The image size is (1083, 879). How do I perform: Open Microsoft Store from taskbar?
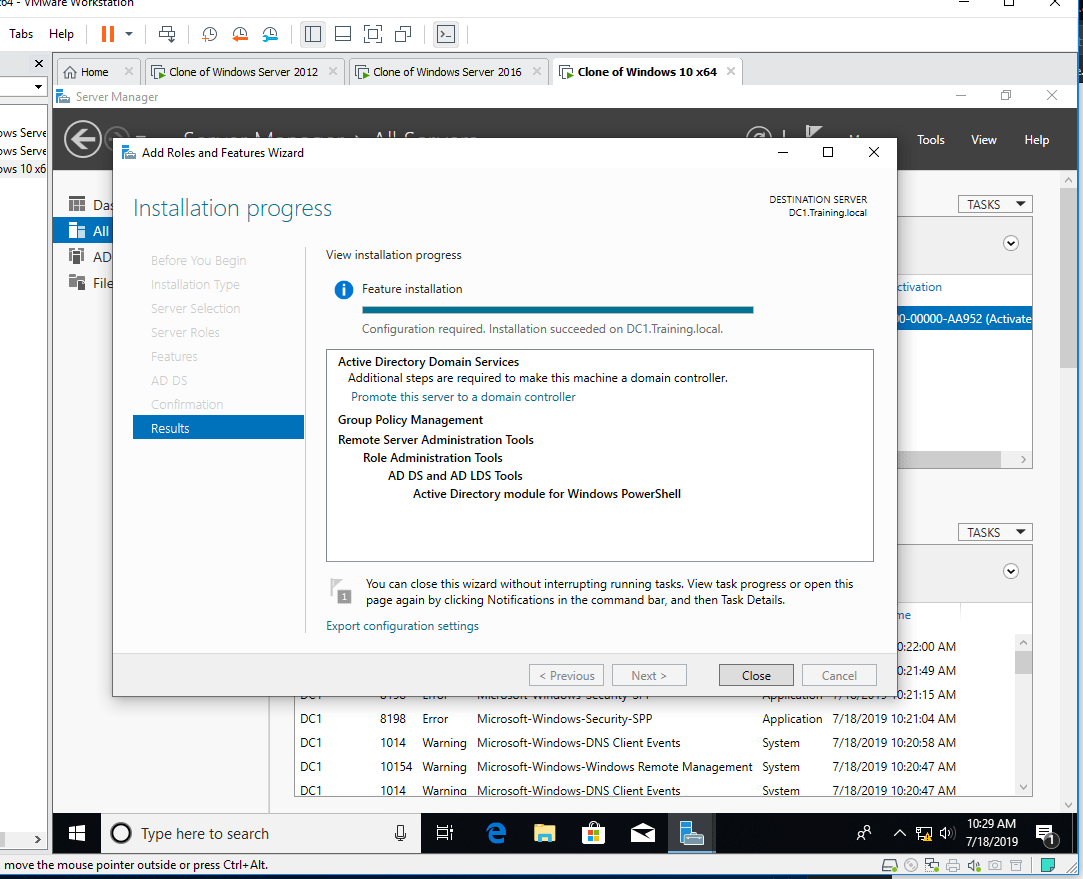coord(593,833)
